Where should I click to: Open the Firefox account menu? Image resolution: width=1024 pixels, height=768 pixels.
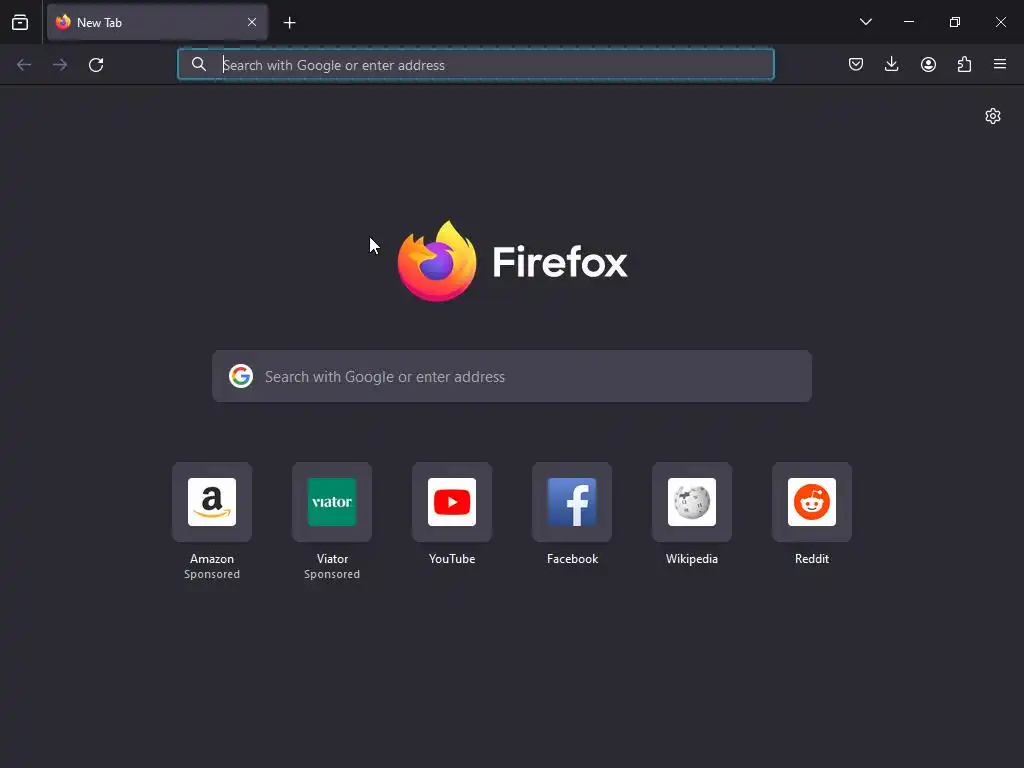928,64
